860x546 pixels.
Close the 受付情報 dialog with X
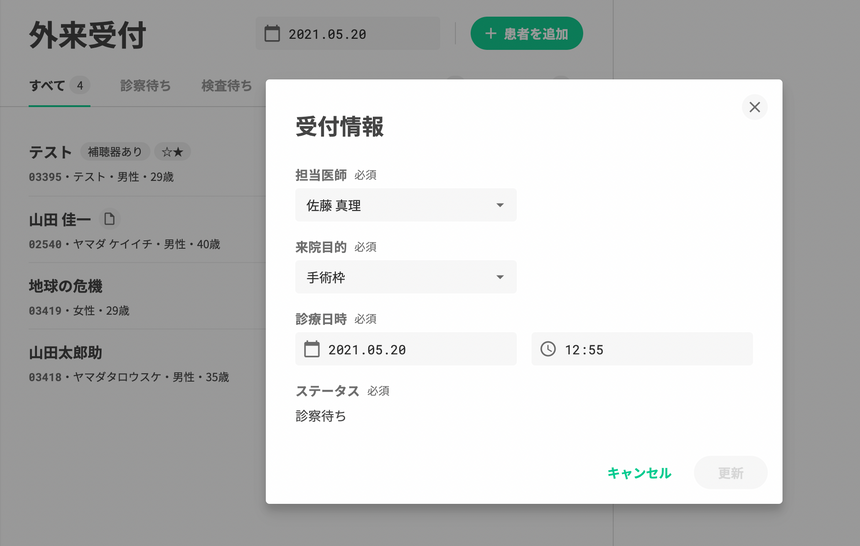(754, 107)
